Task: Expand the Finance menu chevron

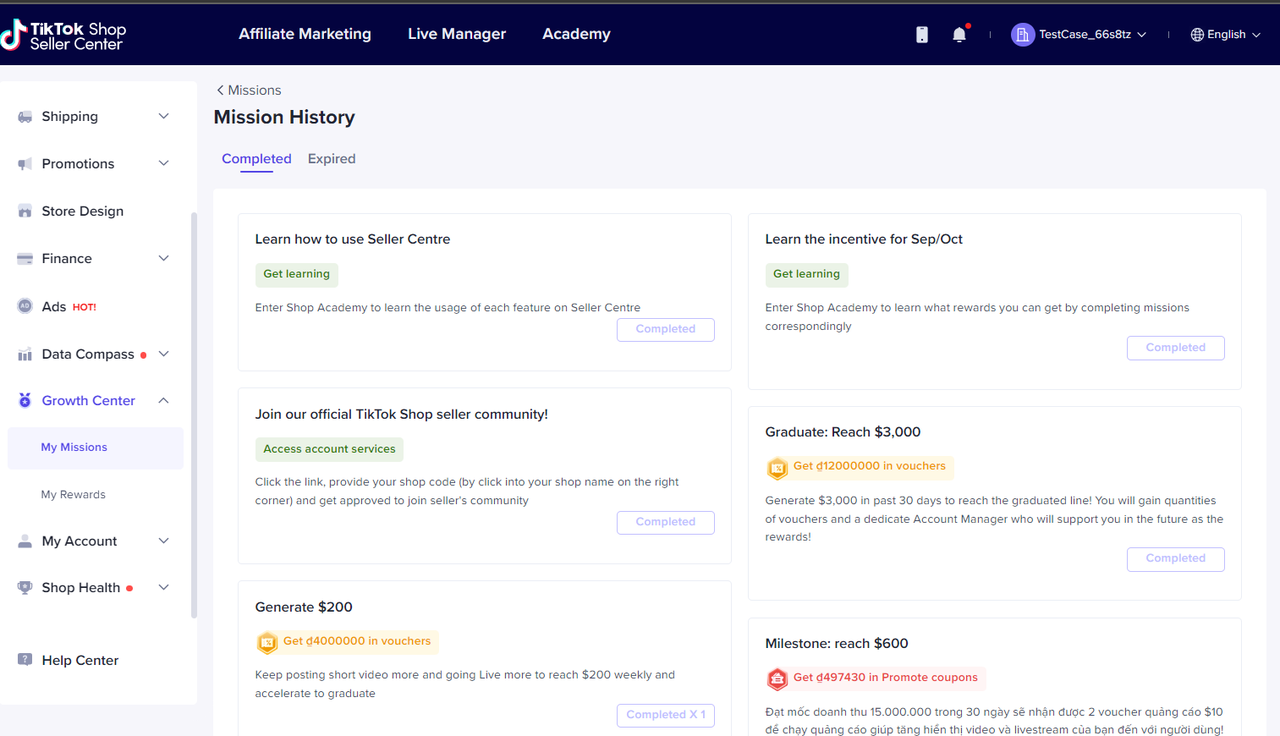Action: coord(164,258)
